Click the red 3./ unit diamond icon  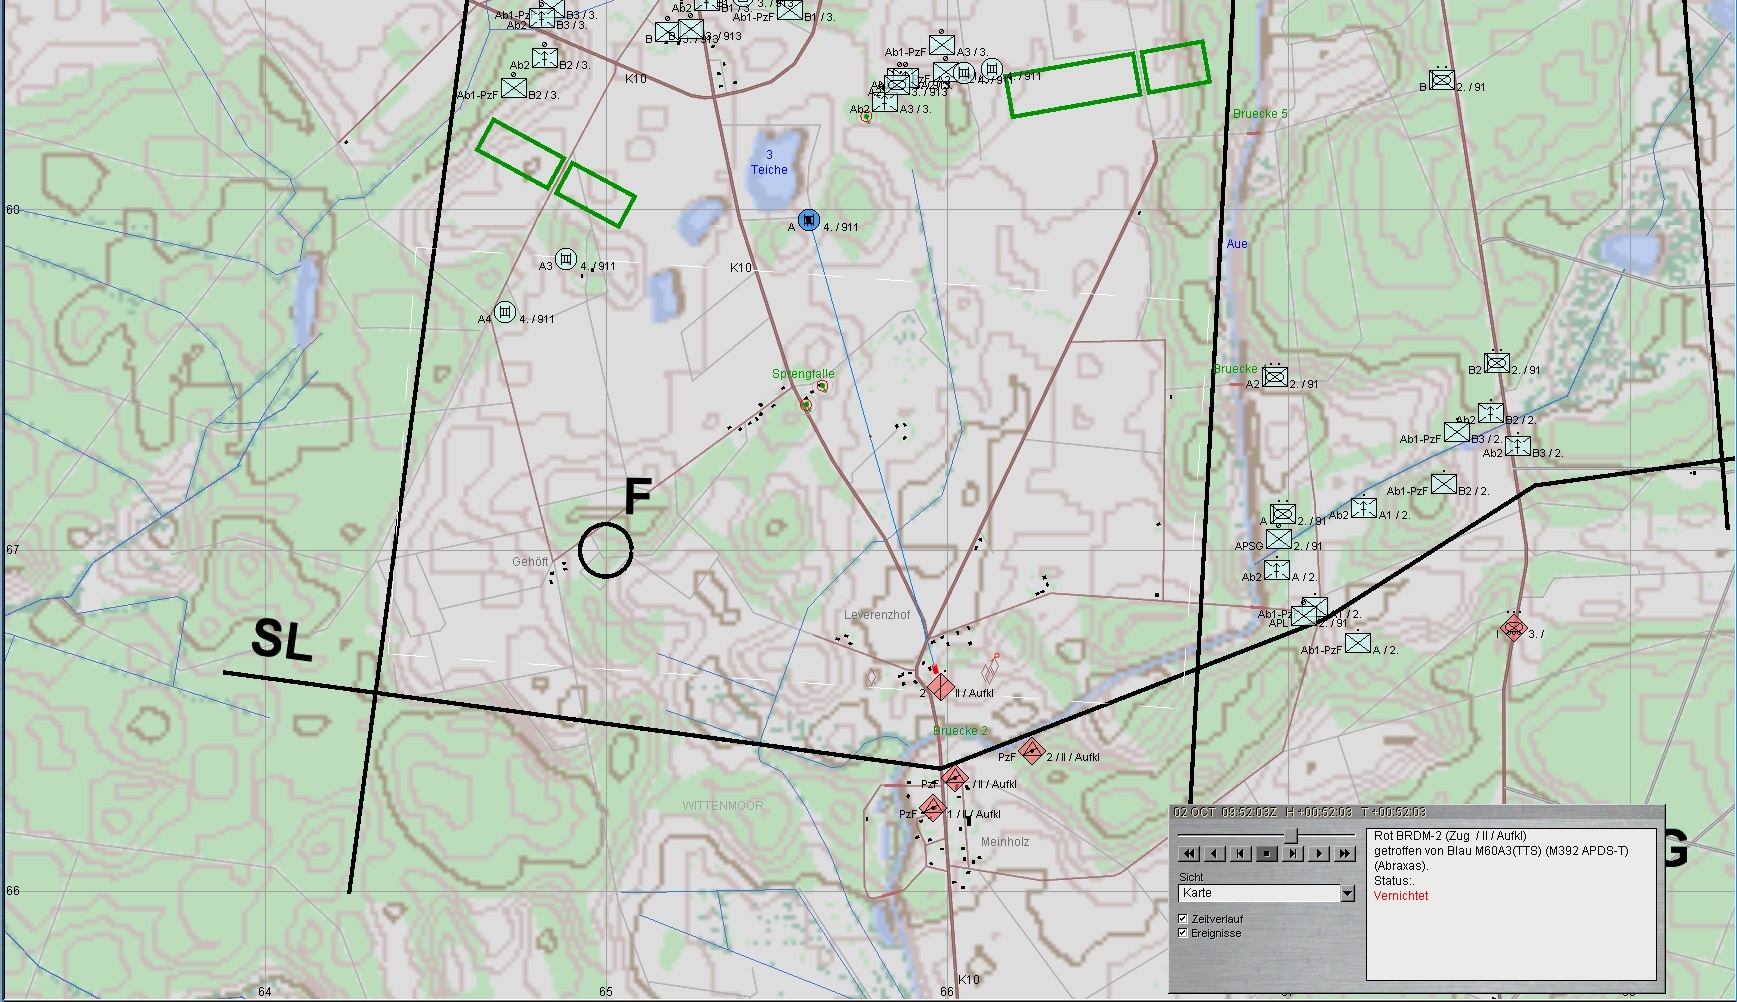click(x=1513, y=629)
